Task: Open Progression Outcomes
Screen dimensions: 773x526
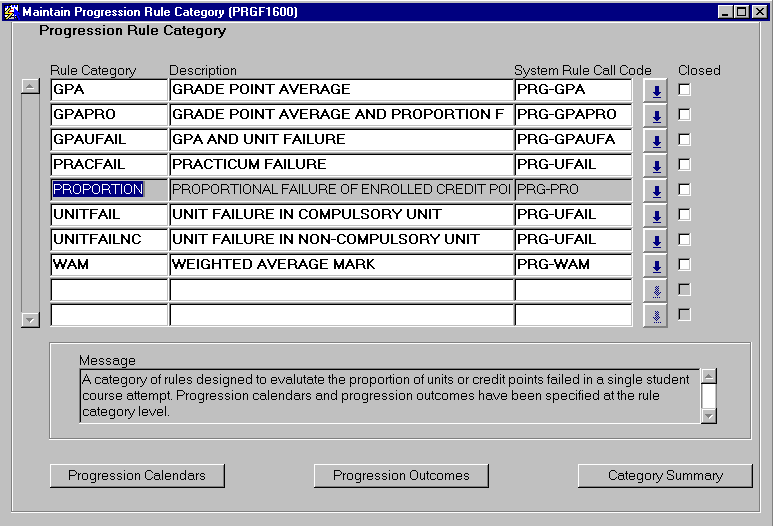Action: point(401,476)
